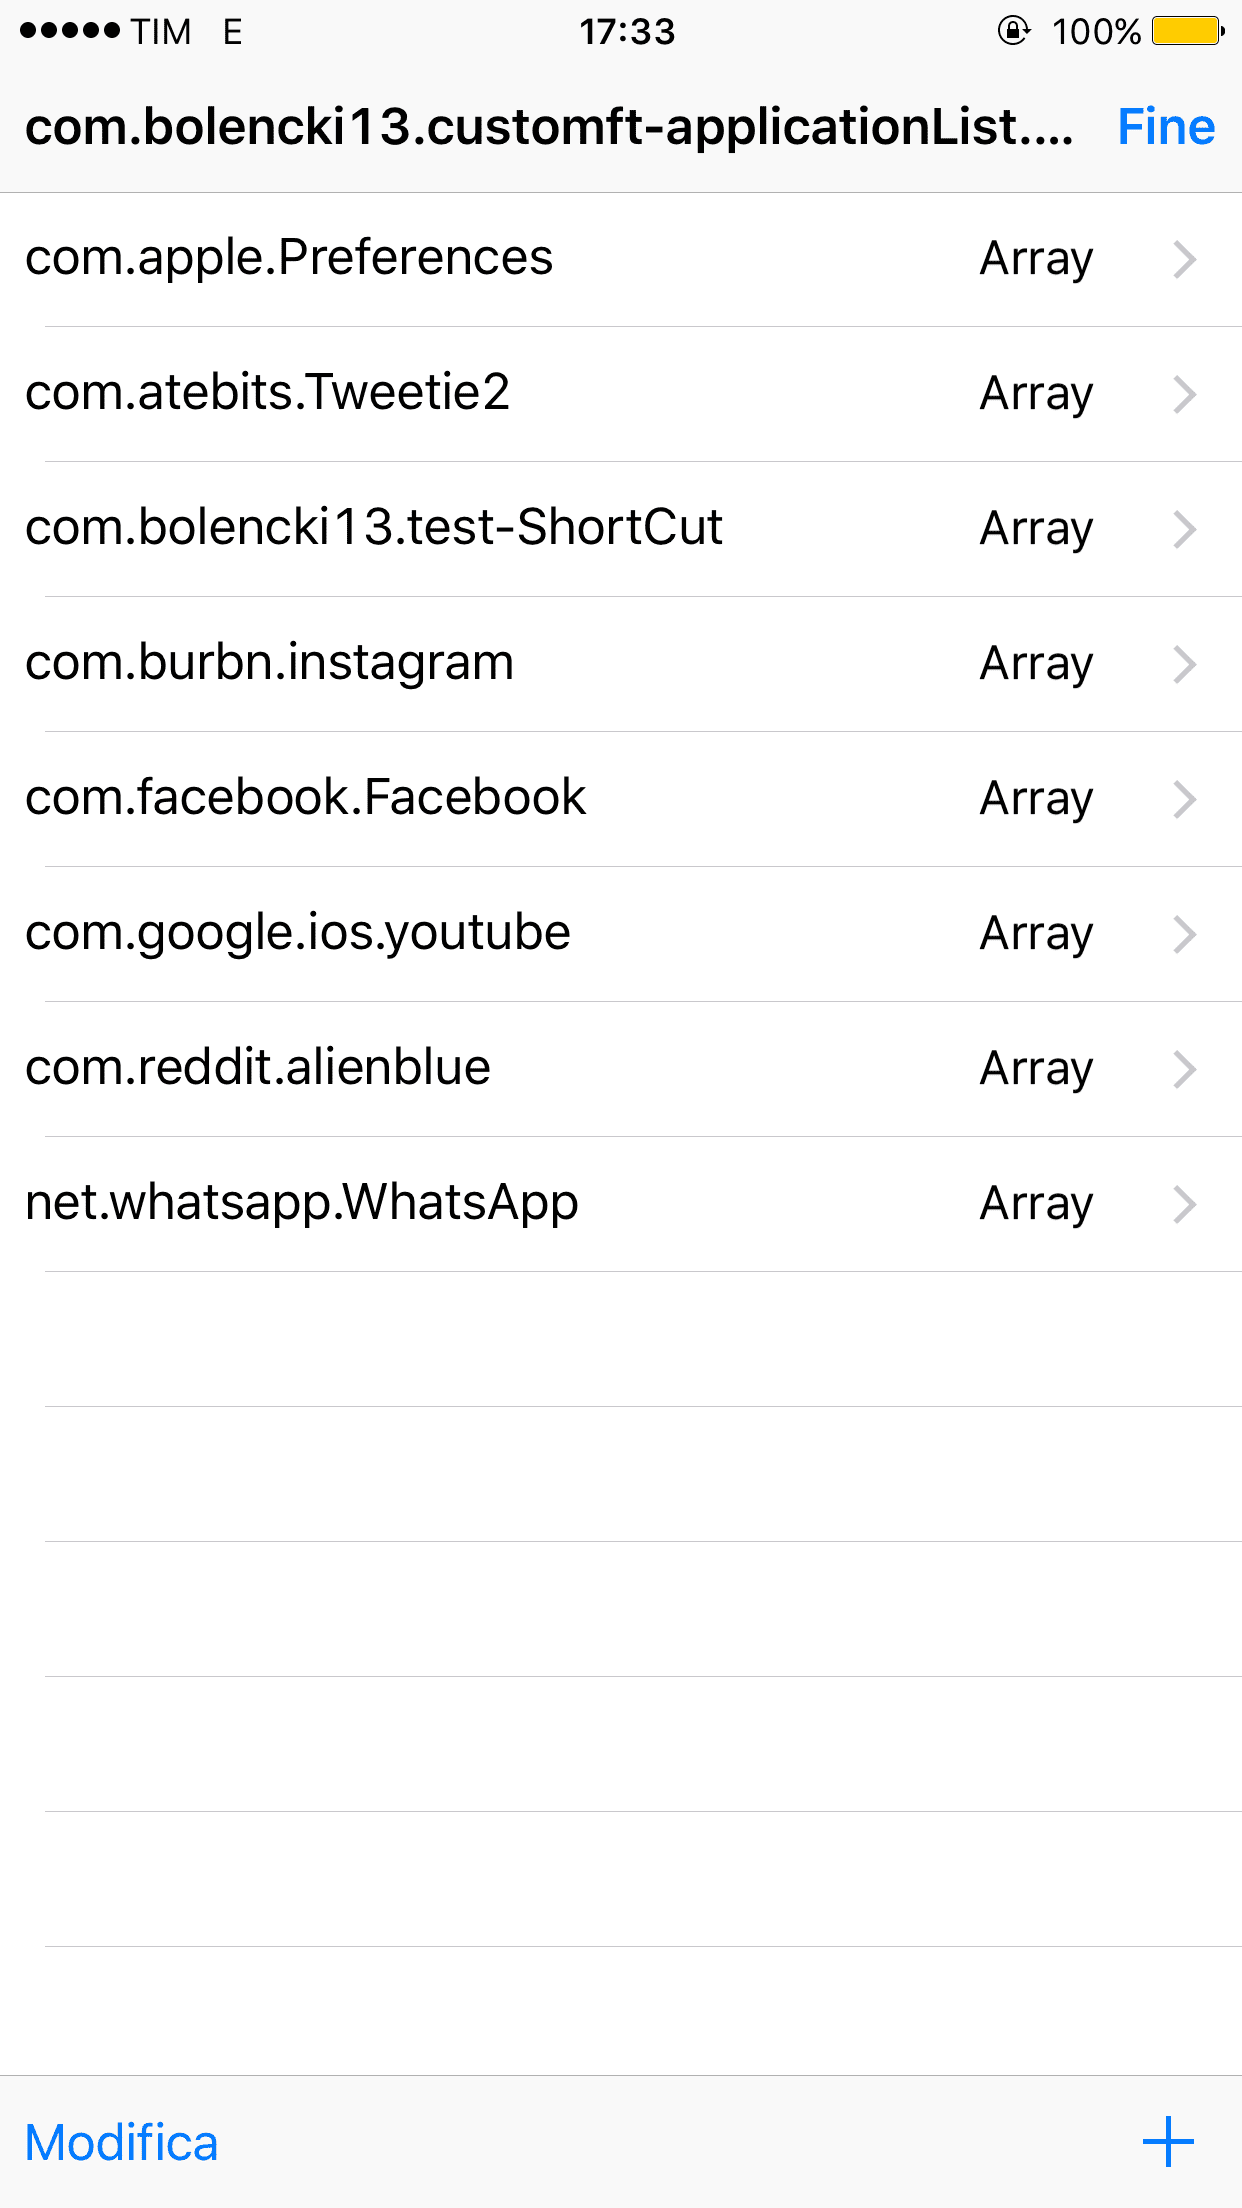Expand the com.reddit.alienblue chevron arrow
This screenshot has width=1242, height=2208.
pyautogui.click(x=1185, y=1069)
